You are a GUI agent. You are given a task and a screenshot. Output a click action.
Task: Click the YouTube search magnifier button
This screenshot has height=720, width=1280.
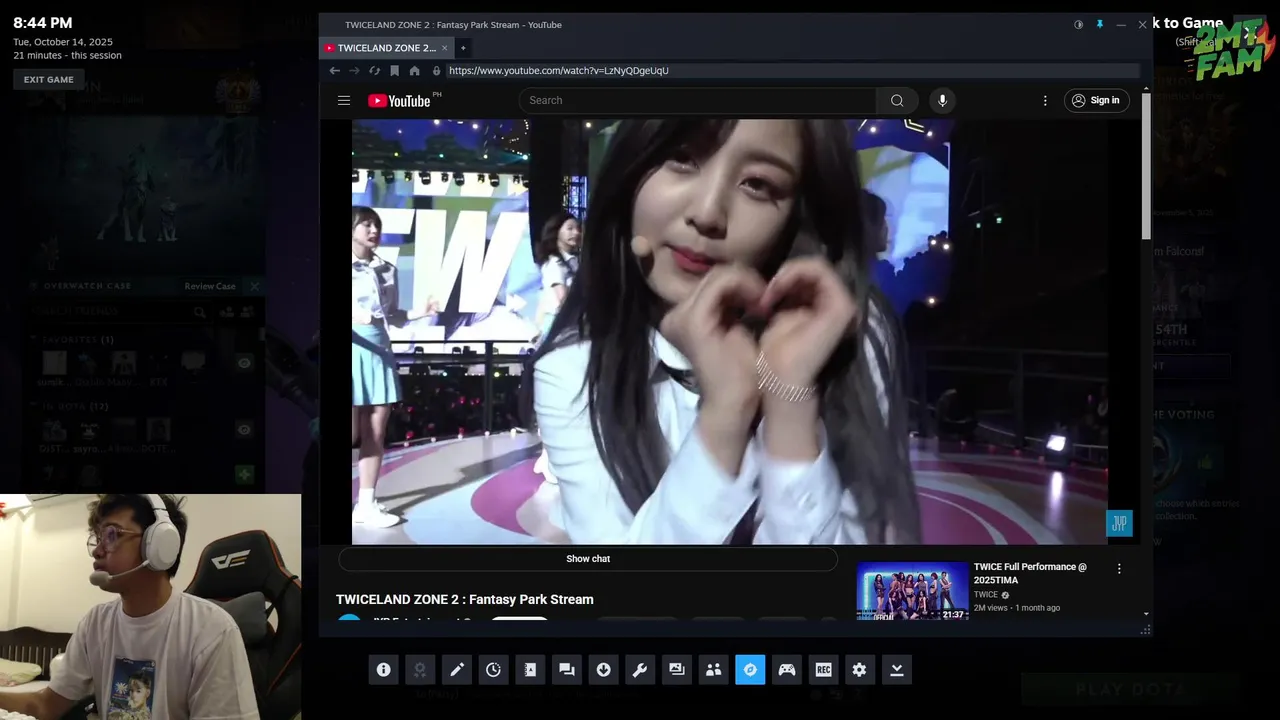coord(897,100)
